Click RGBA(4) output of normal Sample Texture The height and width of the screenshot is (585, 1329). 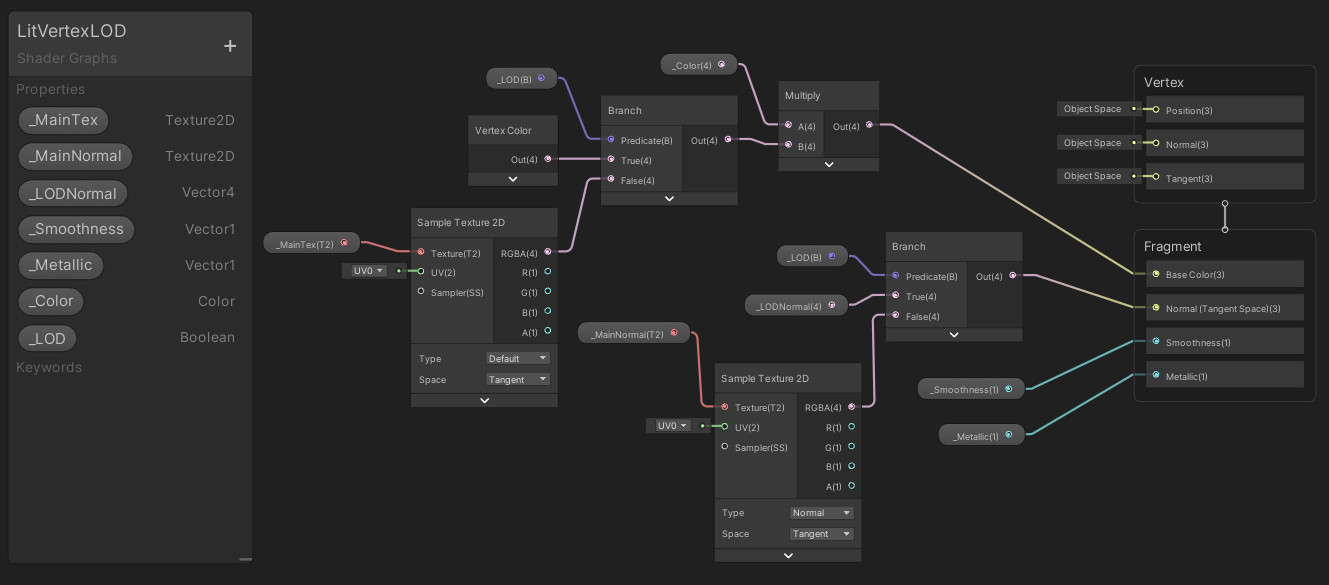(x=851, y=407)
